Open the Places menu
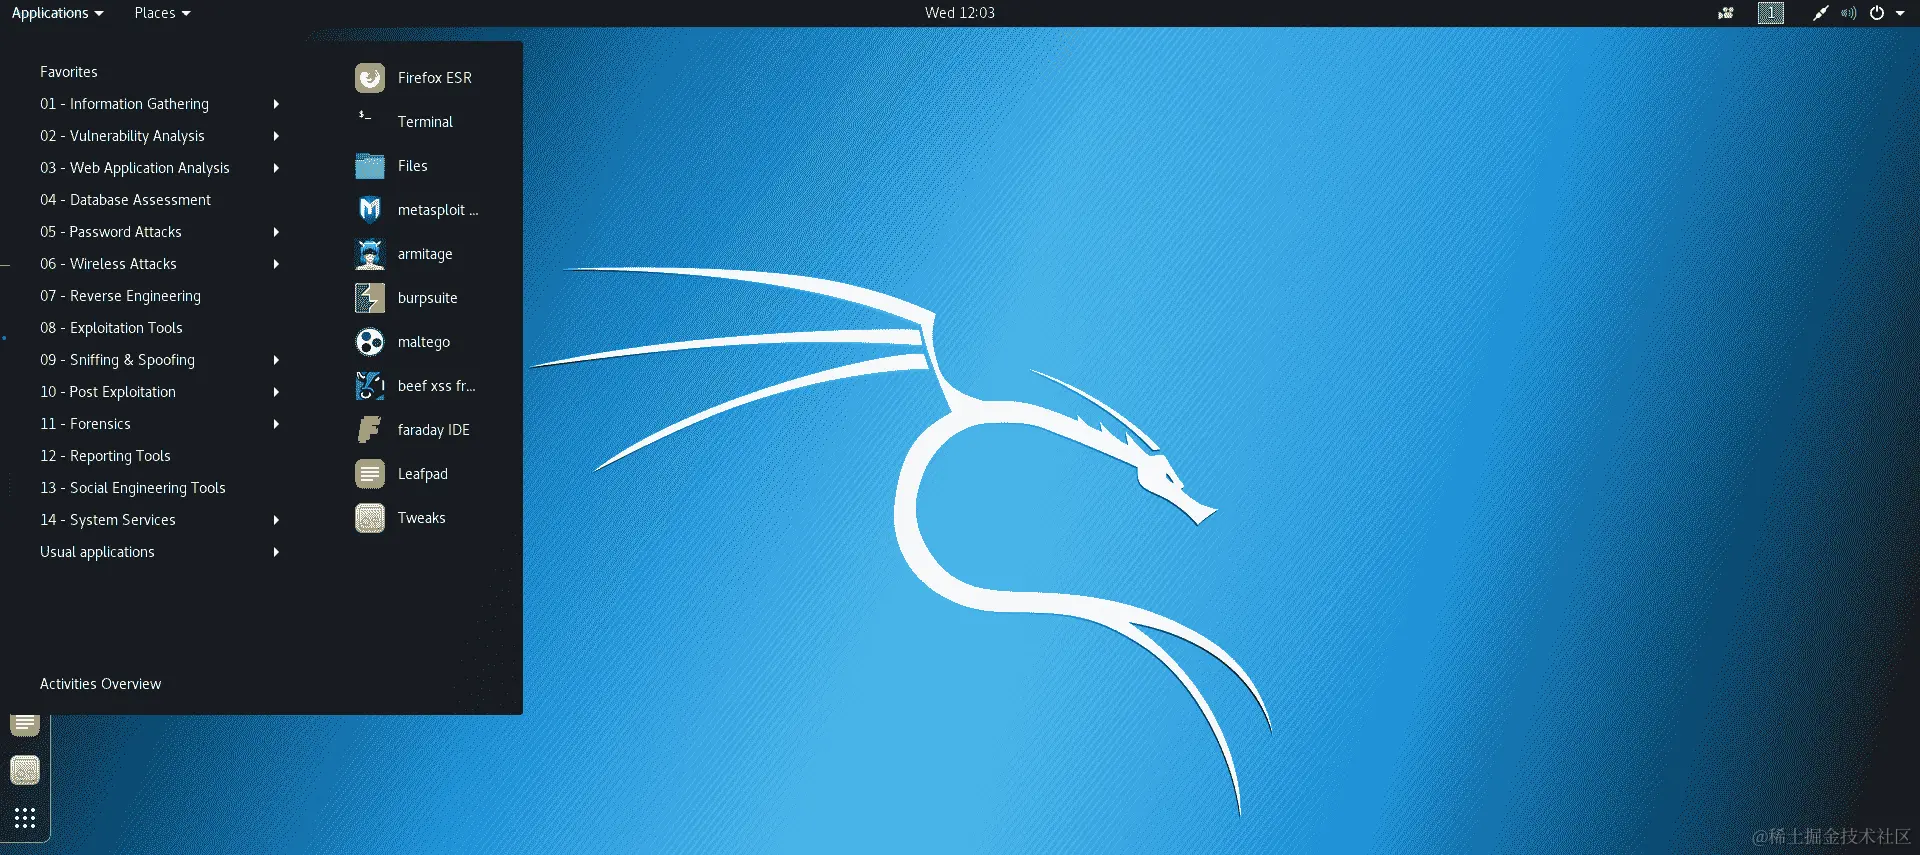Screen dimensions: 1920x855 [x=162, y=13]
